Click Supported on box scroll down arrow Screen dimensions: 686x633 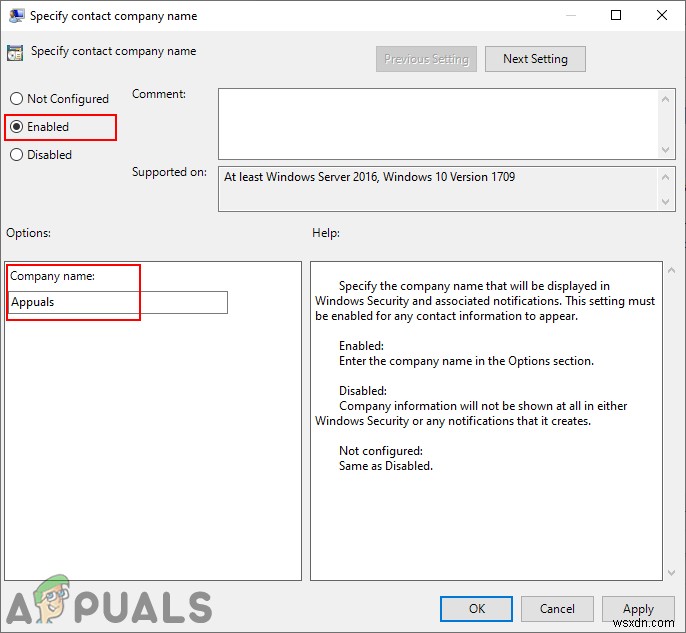click(x=665, y=202)
